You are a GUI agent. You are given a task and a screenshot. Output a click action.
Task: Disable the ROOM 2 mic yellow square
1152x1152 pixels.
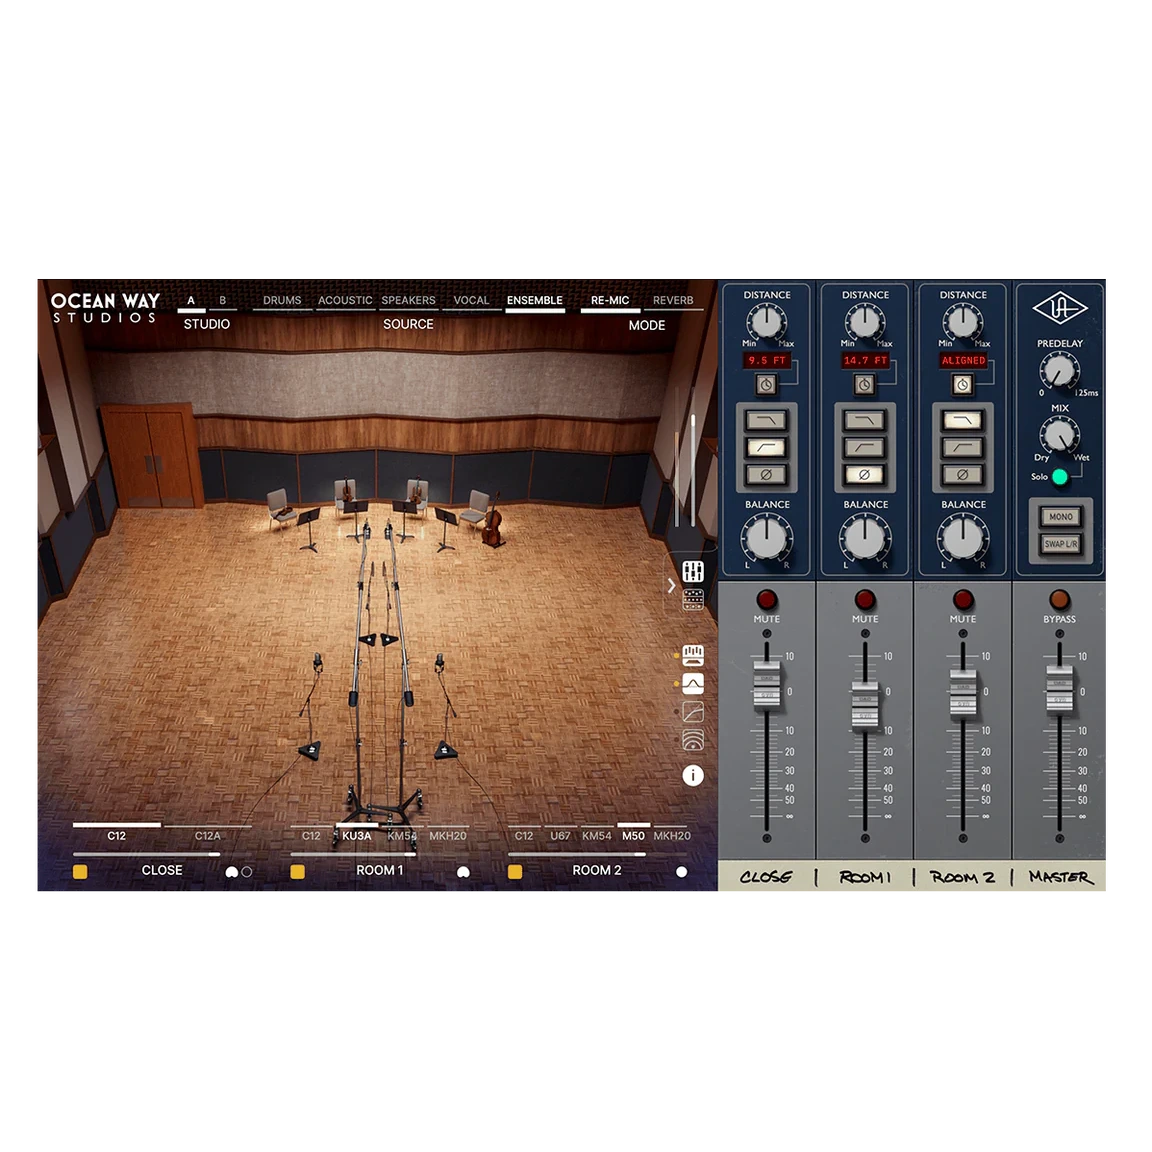coord(515,872)
